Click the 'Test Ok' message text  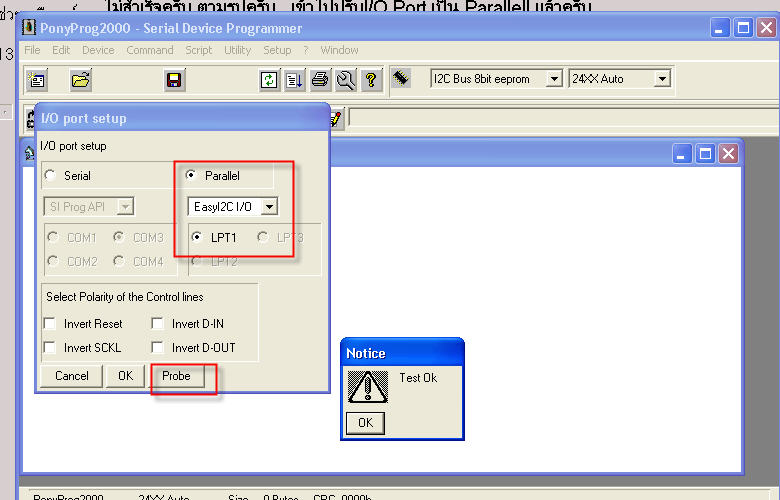(x=418, y=378)
